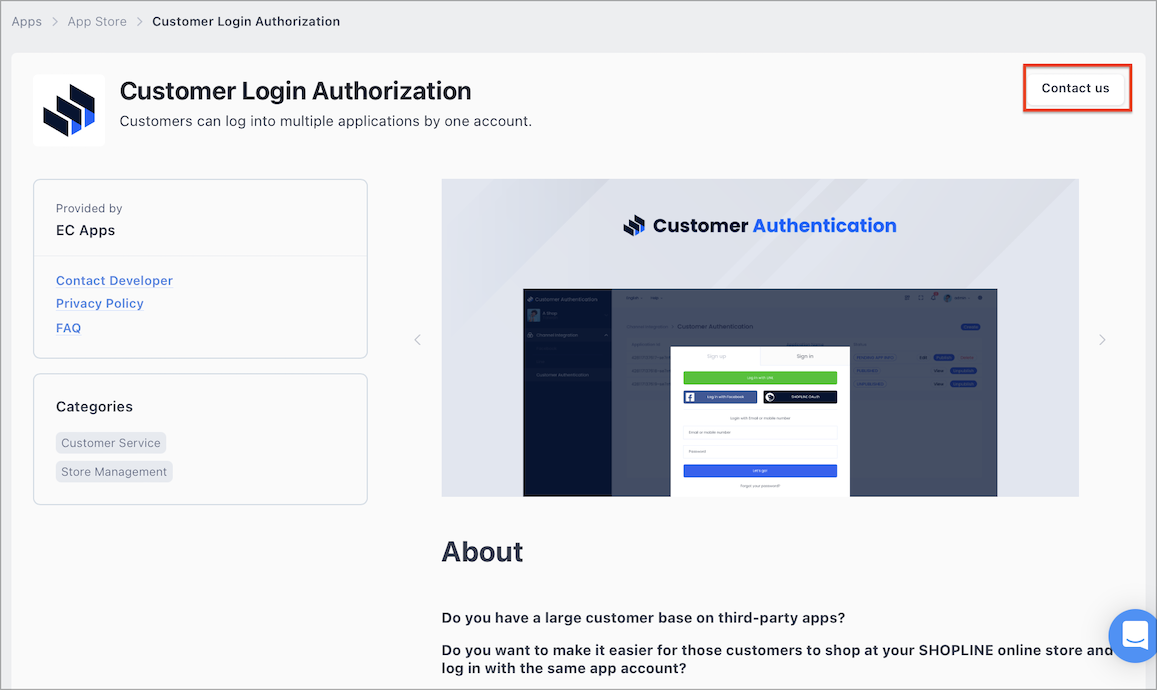Expand the breadcrumb by clicking Apps

(26, 20)
